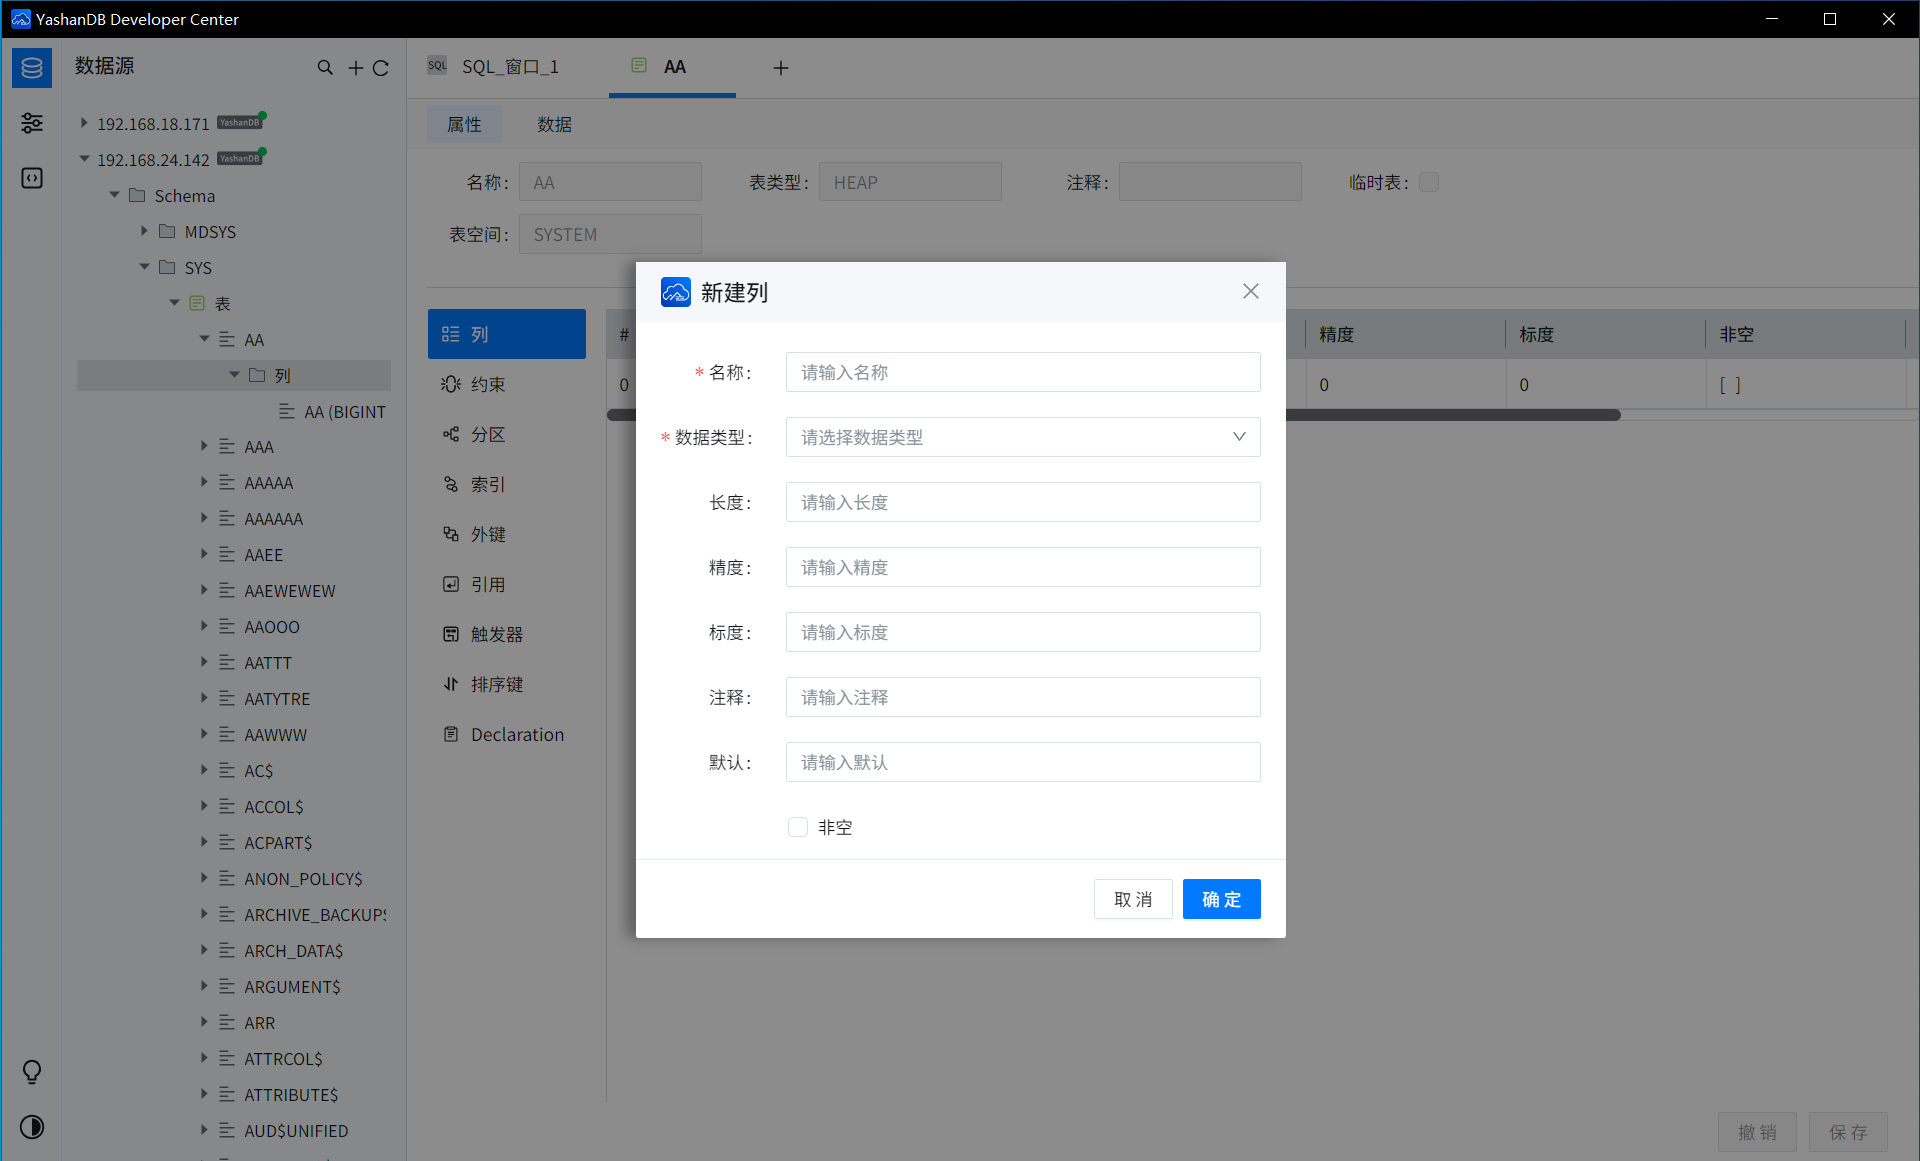The height and width of the screenshot is (1161, 1920).
Task: Search data sources with magnifier icon
Action: coord(325,68)
